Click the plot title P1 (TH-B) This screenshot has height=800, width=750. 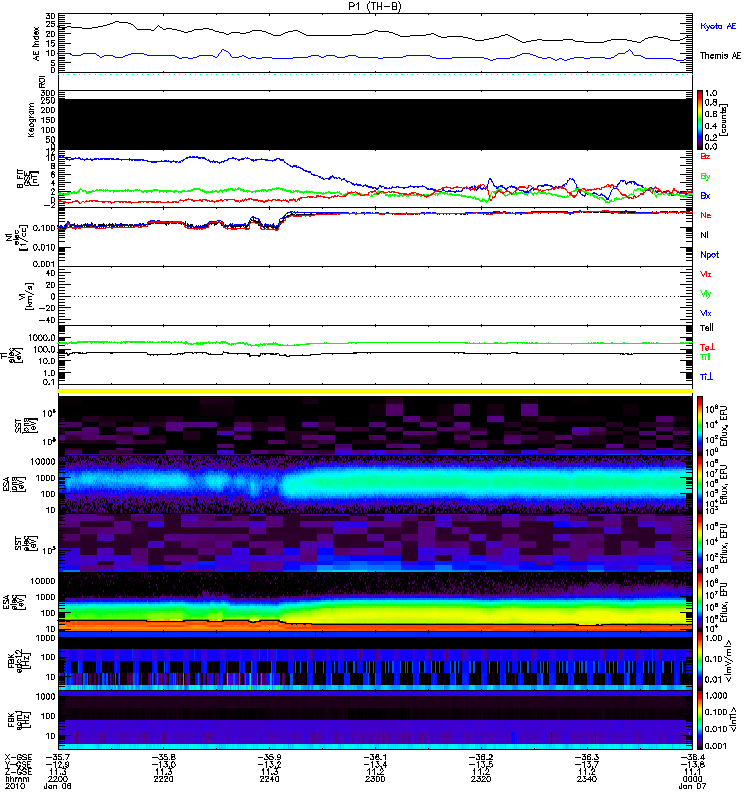pyautogui.click(x=375, y=6)
